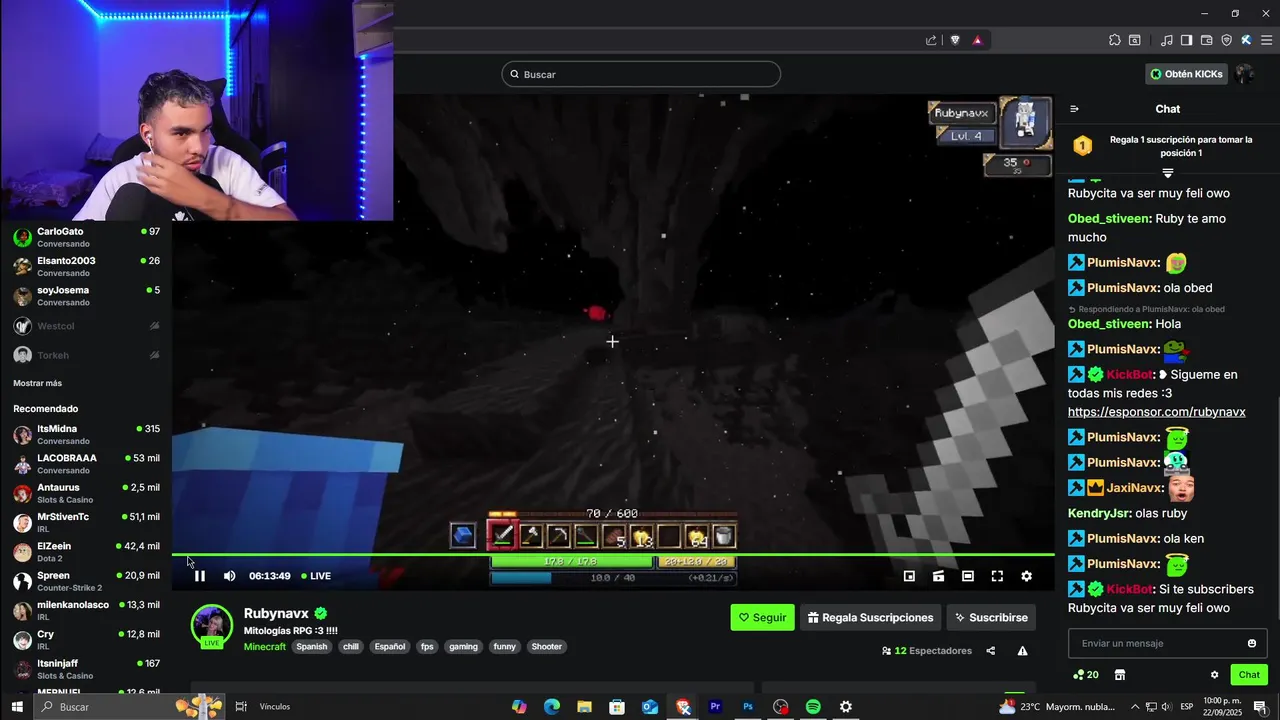The height and width of the screenshot is (720, 1280).
Task: Share this page via address bar icon
Action: [932, 40]
